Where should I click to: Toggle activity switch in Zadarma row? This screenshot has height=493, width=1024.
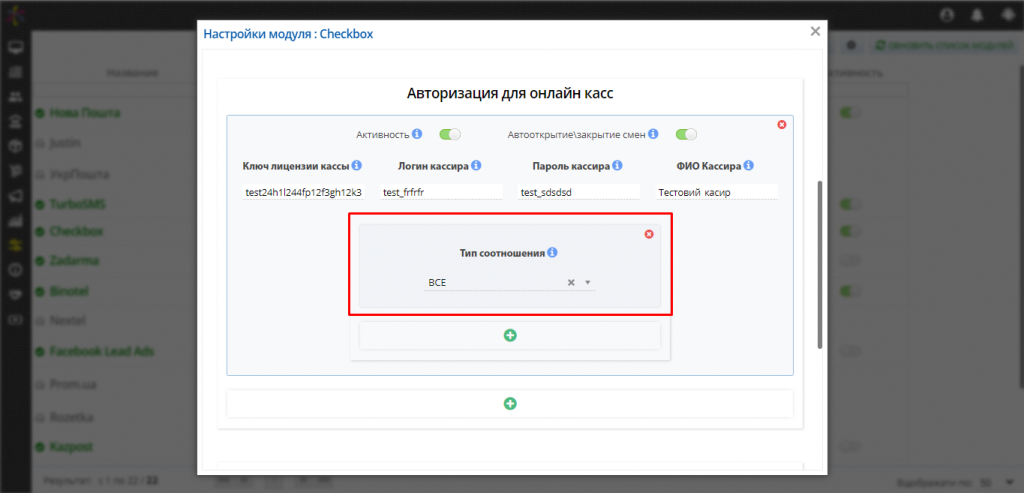pos(850,261)
